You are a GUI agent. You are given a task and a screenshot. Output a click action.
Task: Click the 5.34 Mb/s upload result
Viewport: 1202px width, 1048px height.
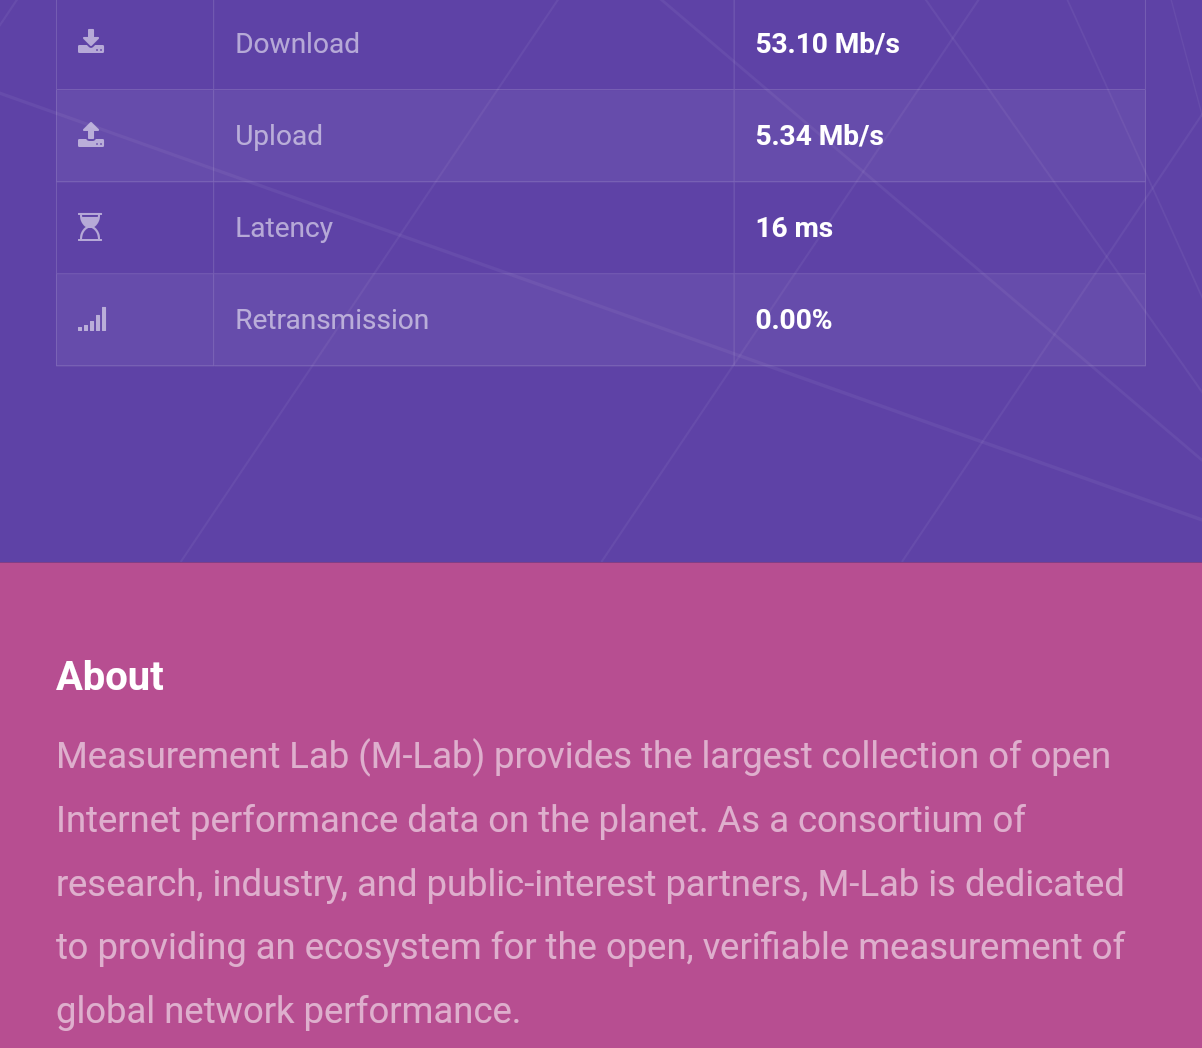click(819, 136)
